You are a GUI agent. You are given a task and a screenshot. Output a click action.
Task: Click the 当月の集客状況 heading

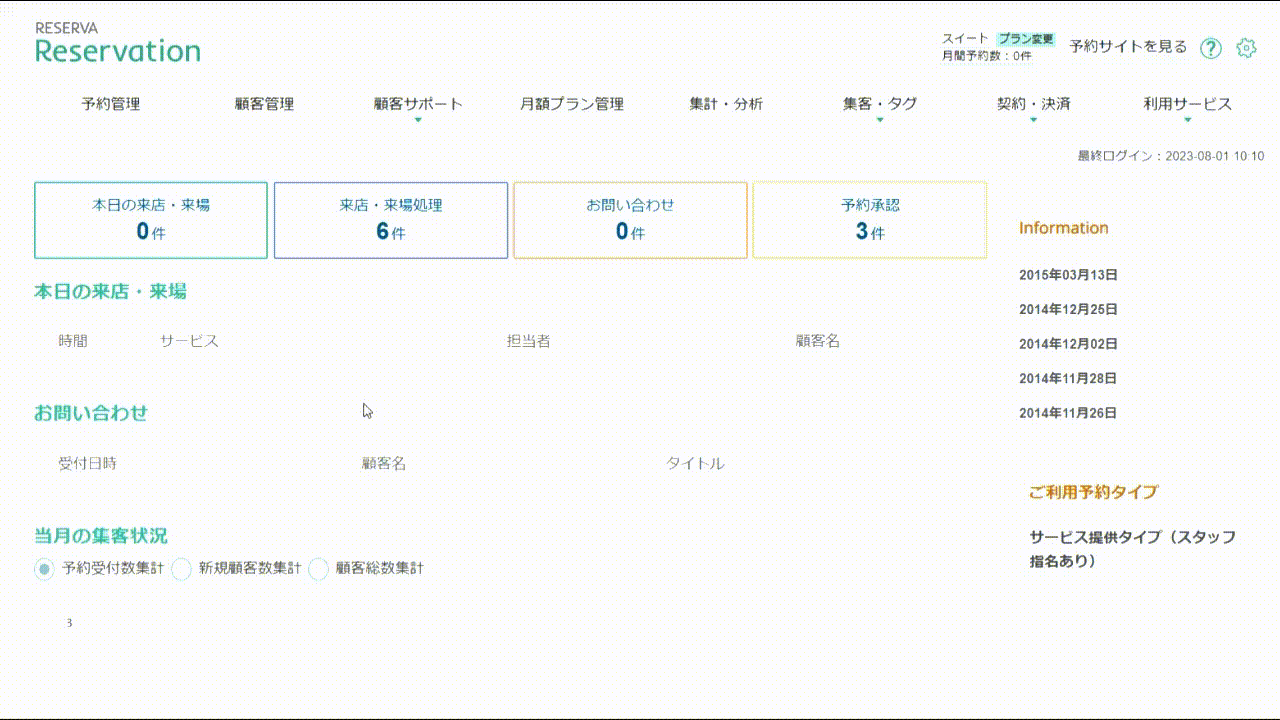101,536
